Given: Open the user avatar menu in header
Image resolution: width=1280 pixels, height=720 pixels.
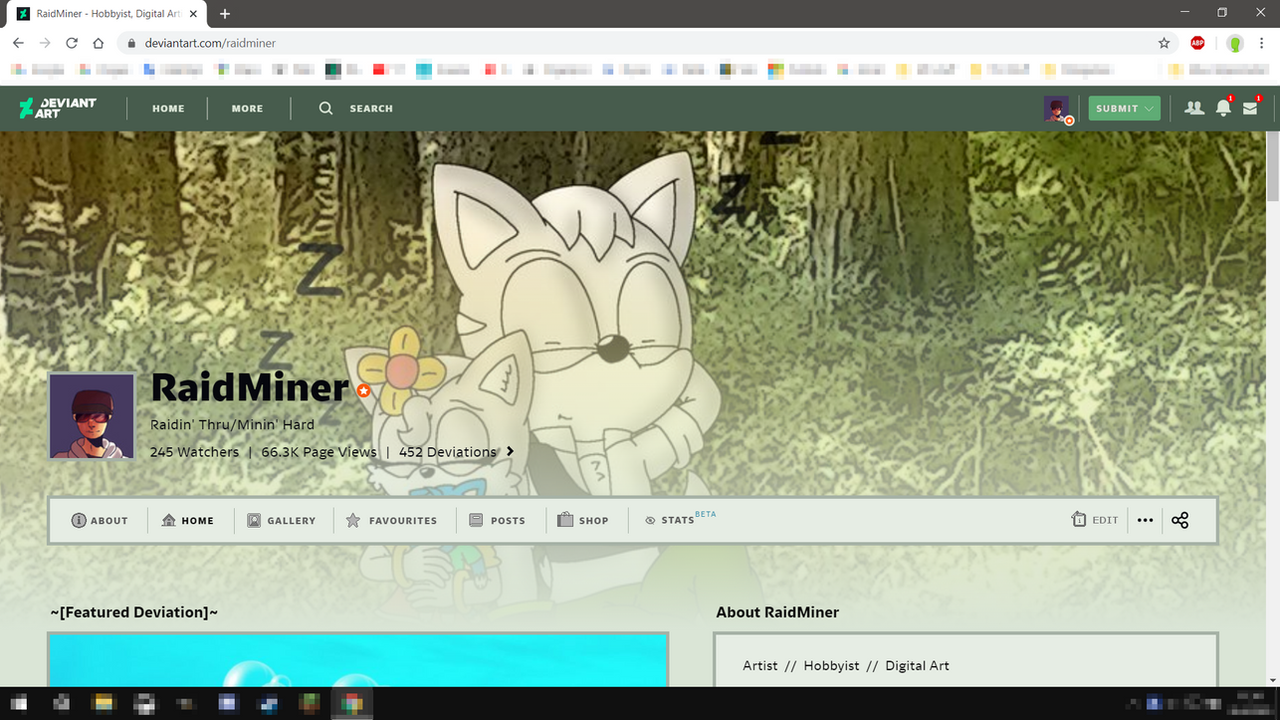Looking at the screenshot, I should 1057,109.
